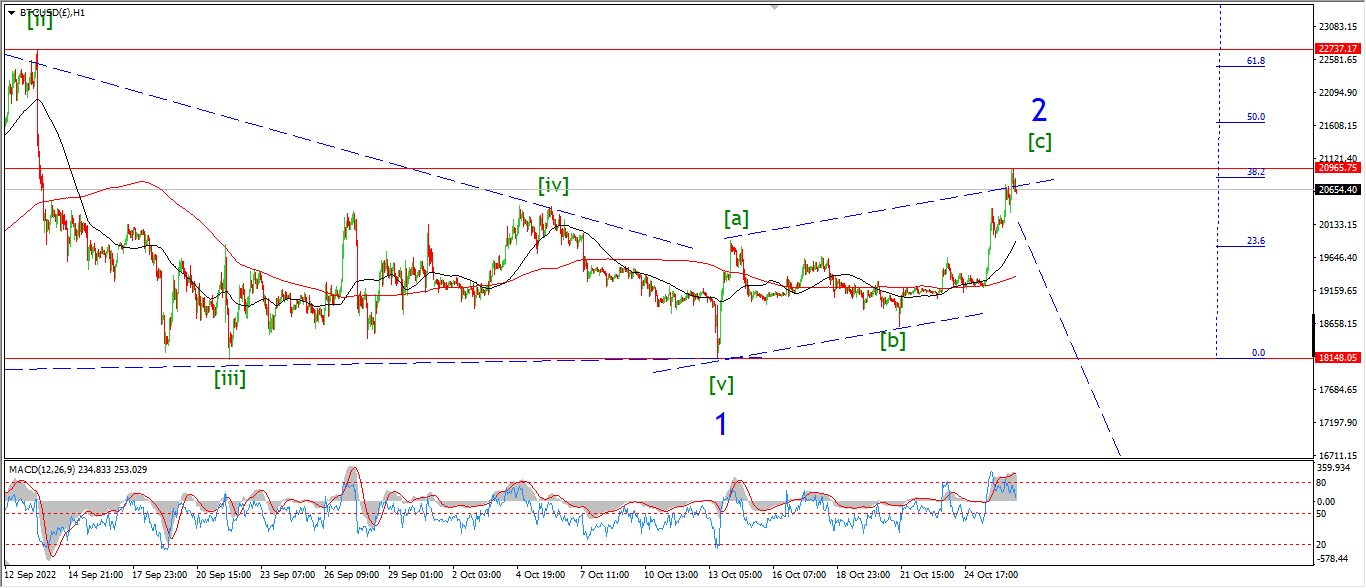This screenshot has height=588, width=1366.
Task: Select the 20654.40 current price tag
Action: pos(1338,189)
